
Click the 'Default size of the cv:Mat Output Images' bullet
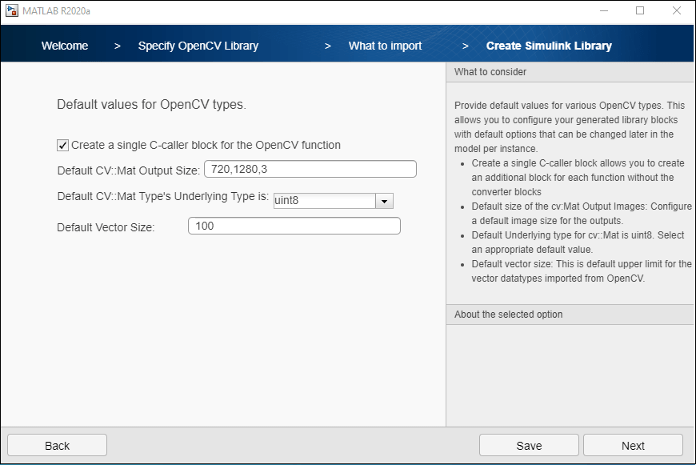(581, 213)
